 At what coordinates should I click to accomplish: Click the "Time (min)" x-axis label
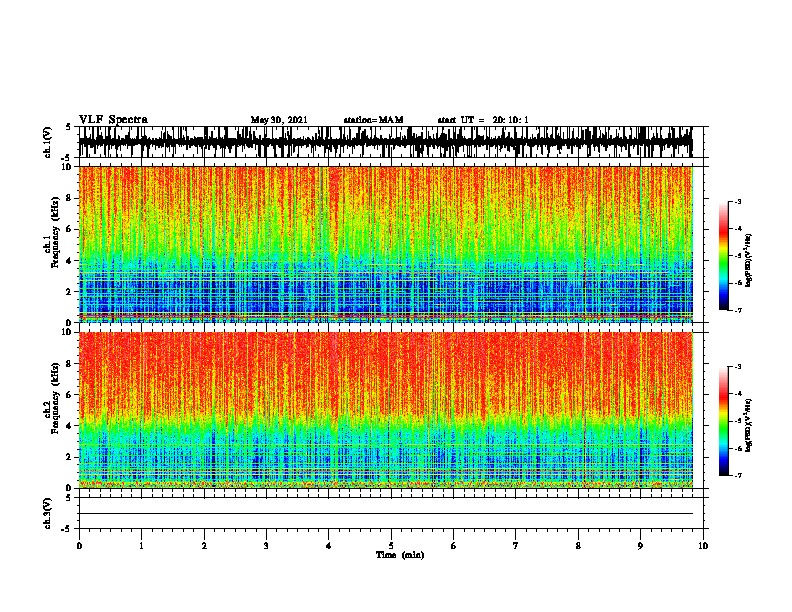(x=400, y=555)
